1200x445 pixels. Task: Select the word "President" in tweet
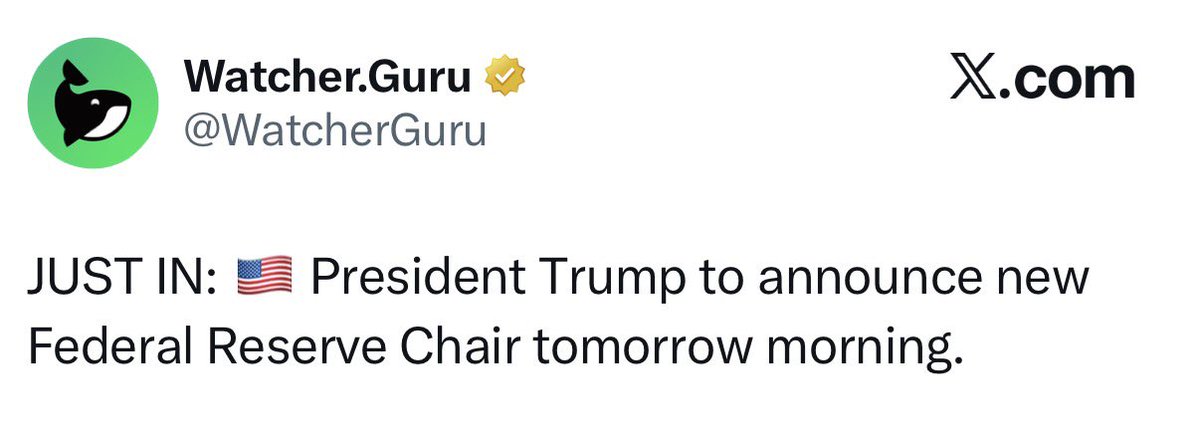tap(395, 278)
